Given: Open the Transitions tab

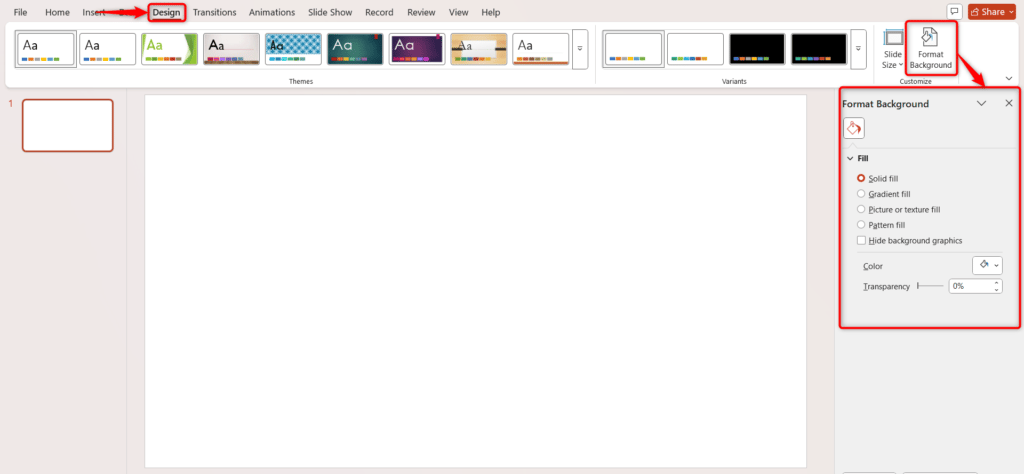Looking at the screenshot, I should pyautogui.click(x=215, y=12).
